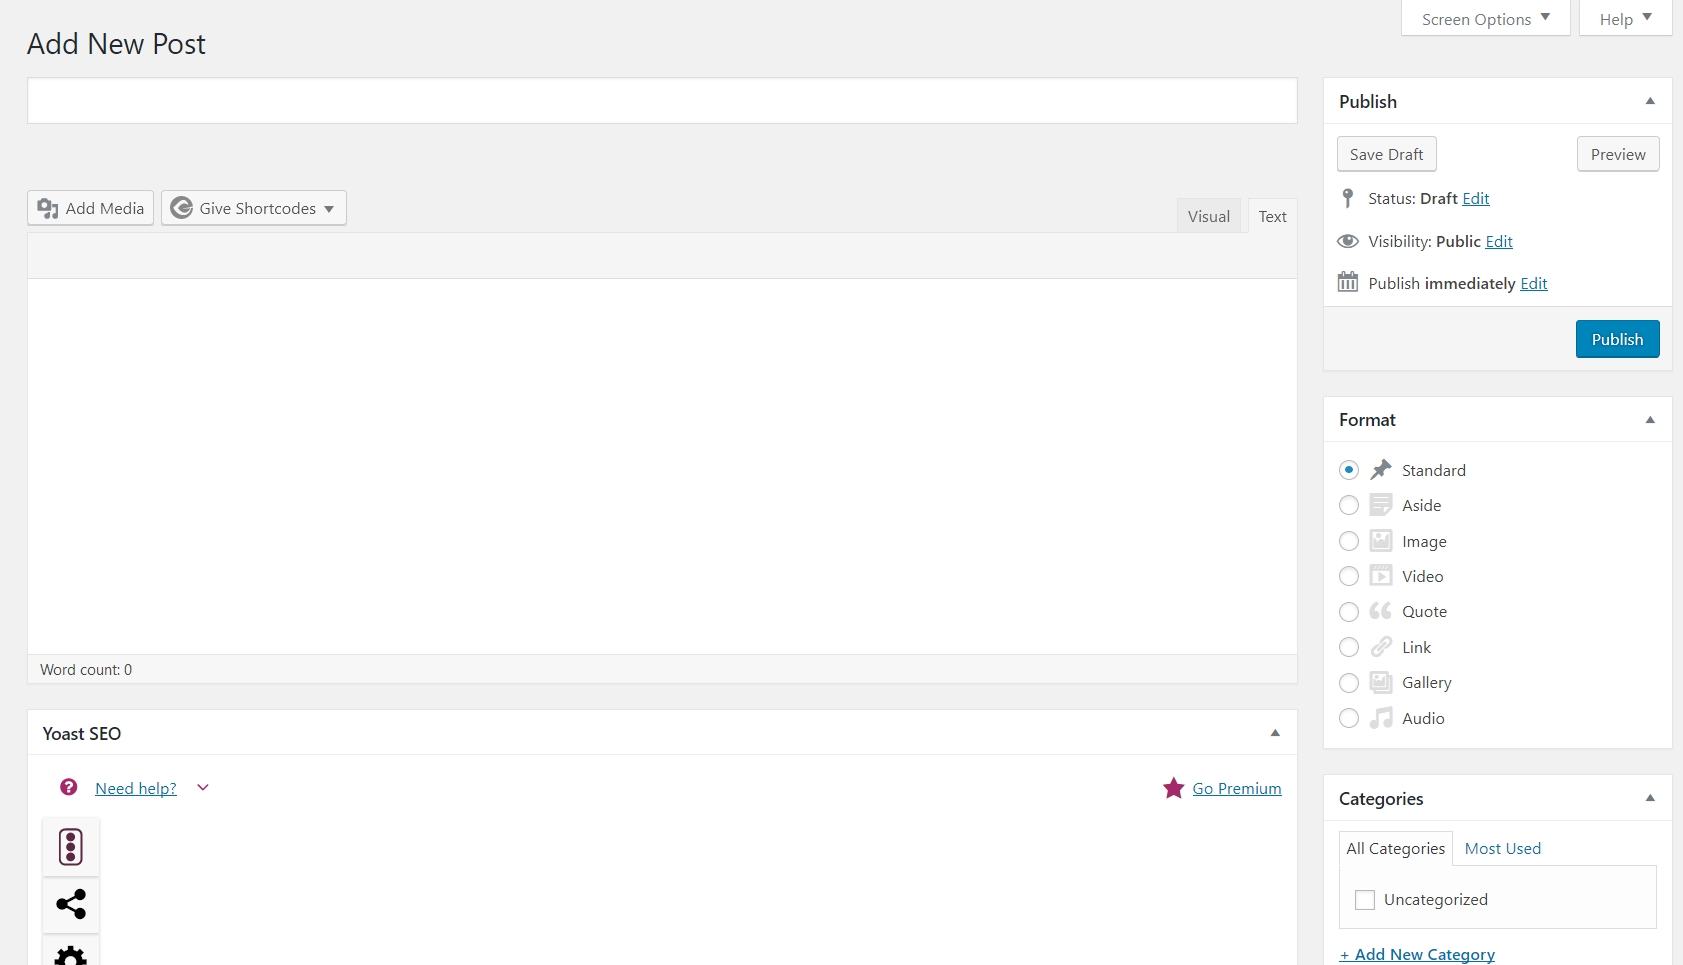1683x965 pixels.
Task: Click the Give logo icon
Action: tap(181, 208)
